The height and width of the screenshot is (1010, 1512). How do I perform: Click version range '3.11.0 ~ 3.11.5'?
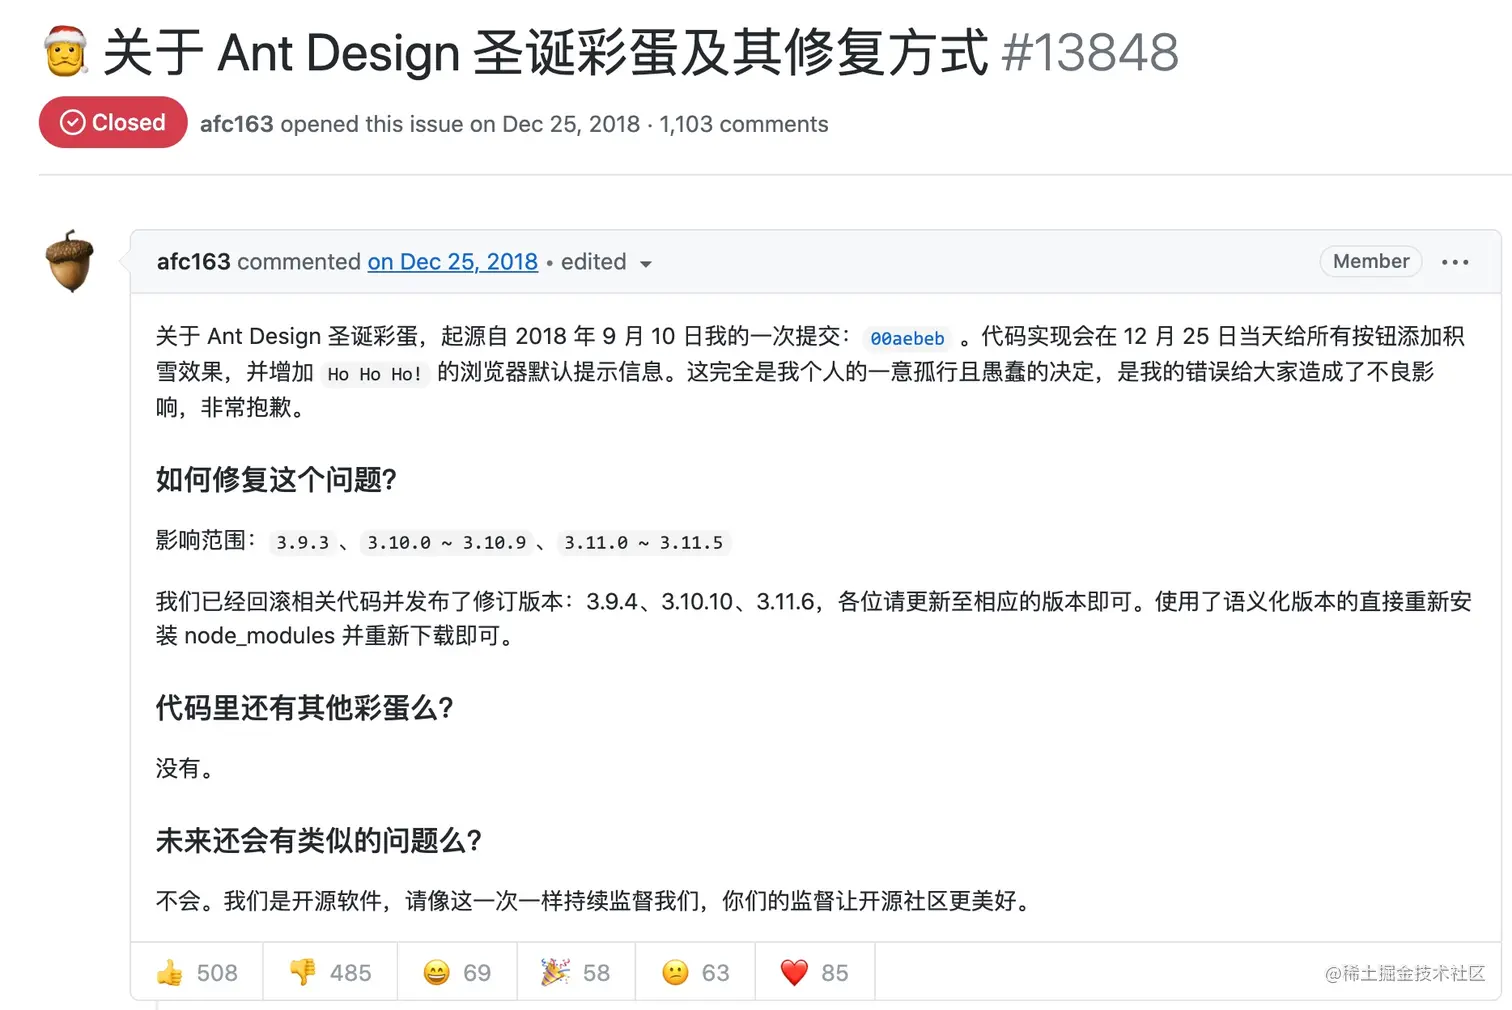tap(643, 542)
